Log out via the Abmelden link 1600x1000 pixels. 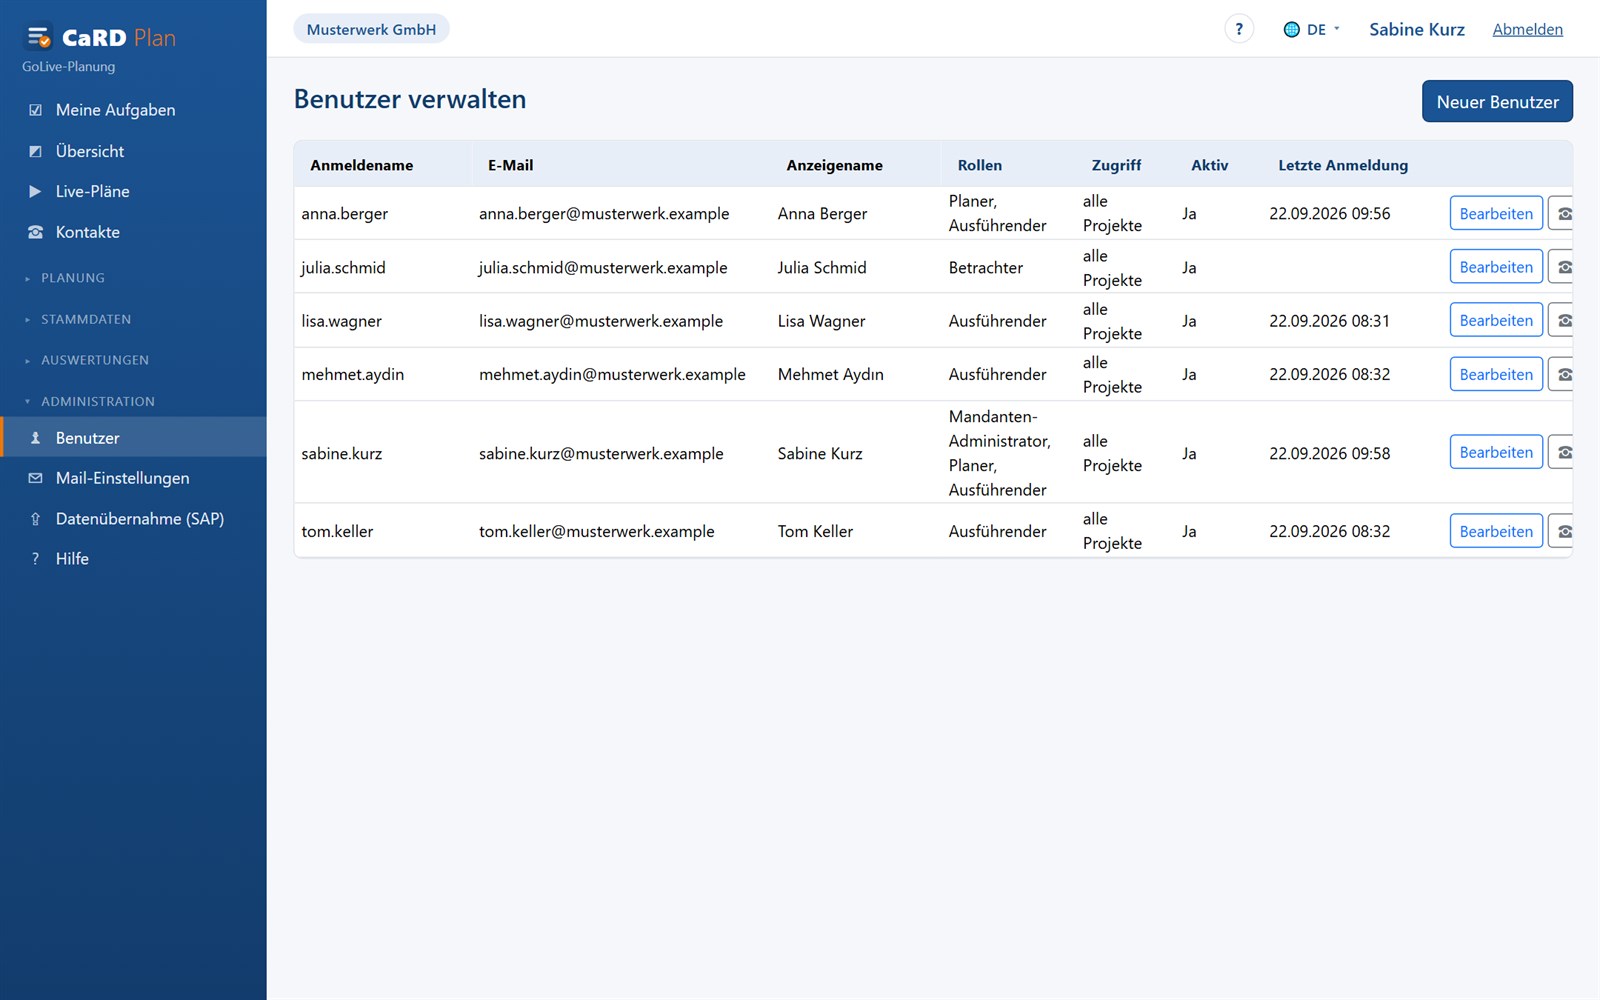coord(1527,29)
